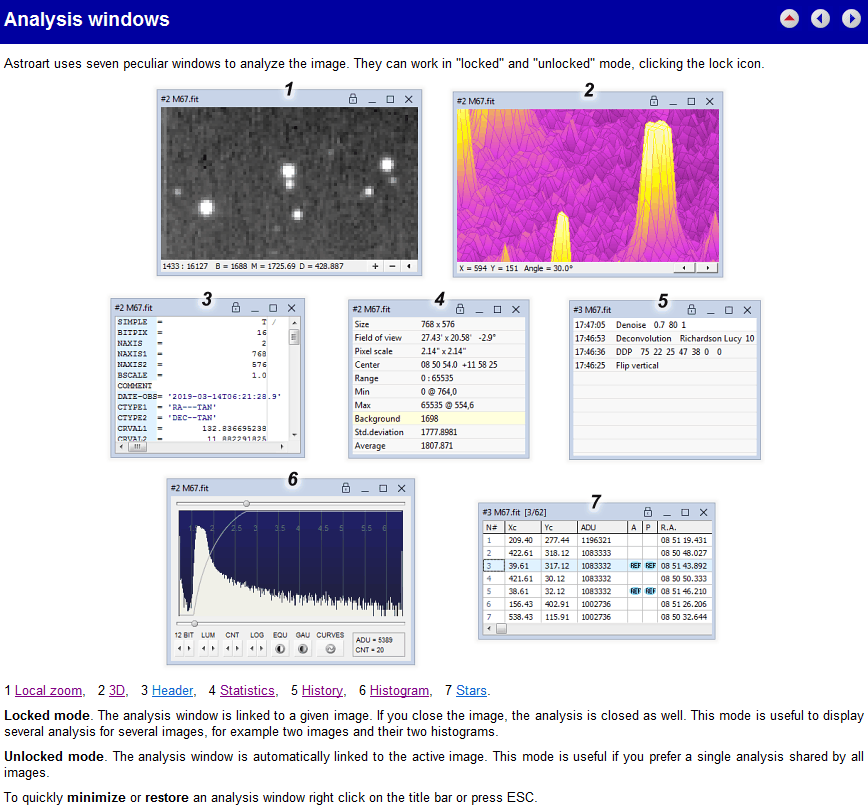
Task: Open the Local zoom link
Action: coord(48,691)
